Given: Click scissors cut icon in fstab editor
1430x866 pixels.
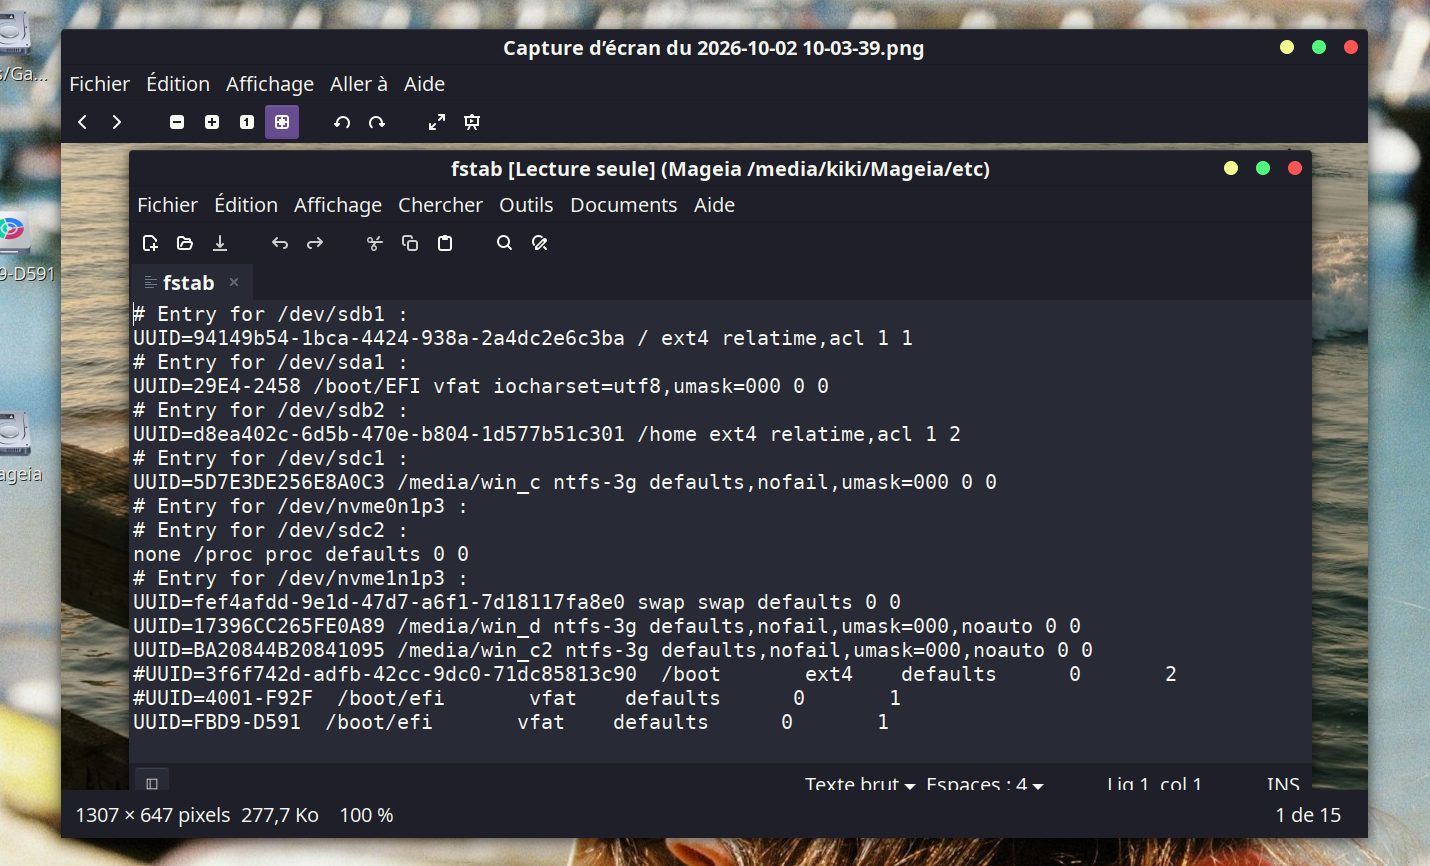Looking at the screenshot, I should [x=375, y=243].
